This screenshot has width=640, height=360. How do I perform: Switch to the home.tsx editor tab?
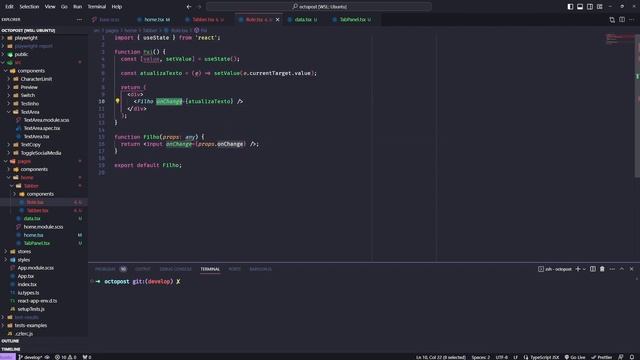(x=154, y=20)
